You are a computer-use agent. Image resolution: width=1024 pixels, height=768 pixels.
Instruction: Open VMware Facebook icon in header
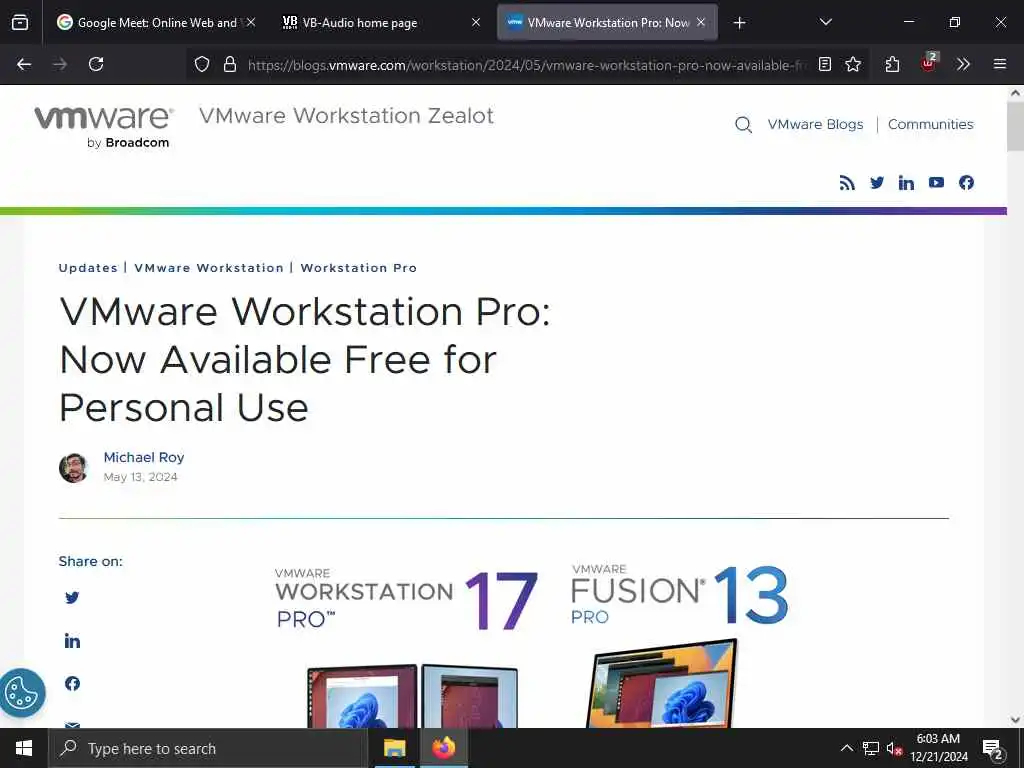pyautogui.click(x=967, y=183)
